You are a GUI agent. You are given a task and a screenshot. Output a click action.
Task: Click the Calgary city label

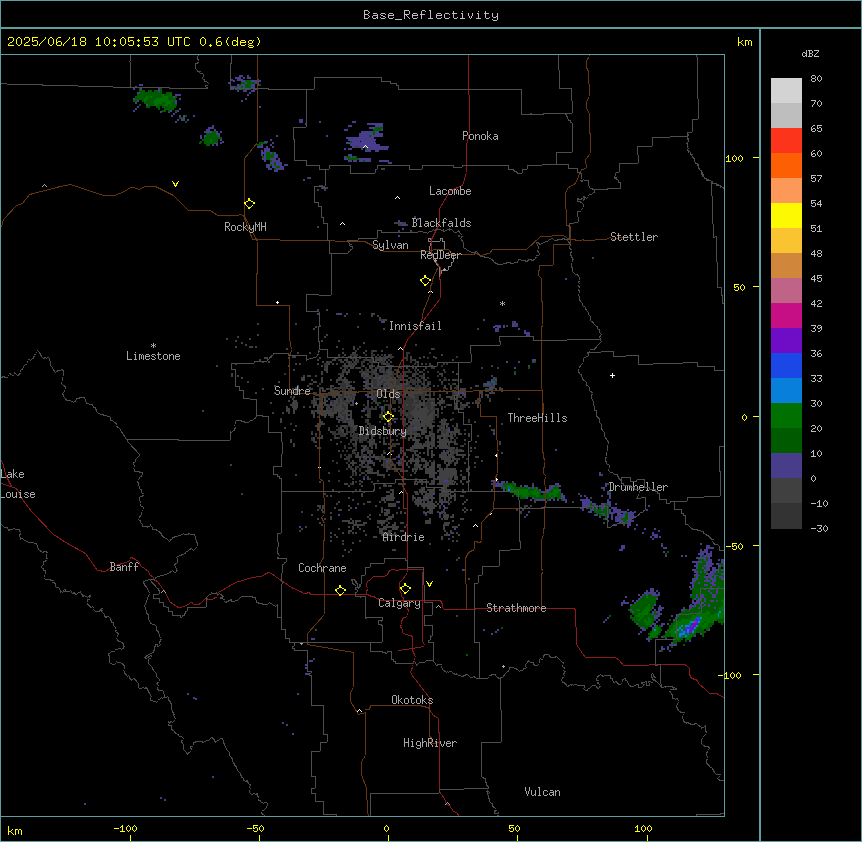pyautogui.click(x=399, y=603)
